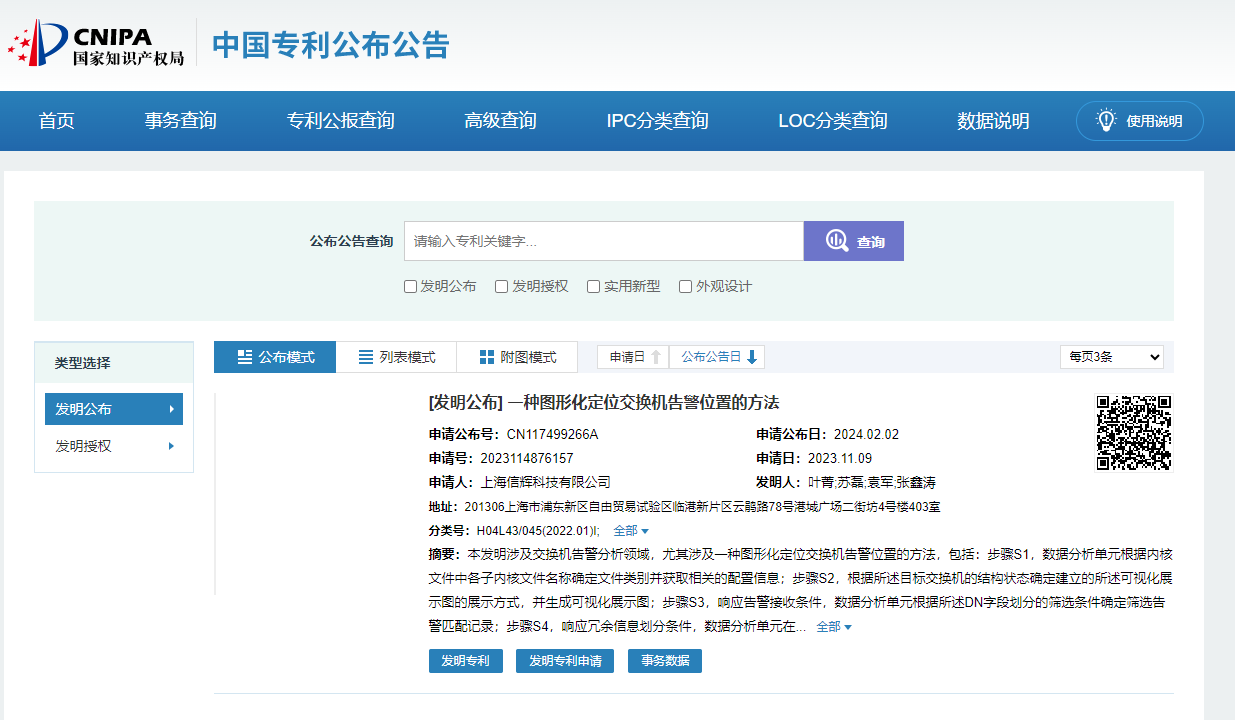Click the 附图模式 grid icon

487,357
